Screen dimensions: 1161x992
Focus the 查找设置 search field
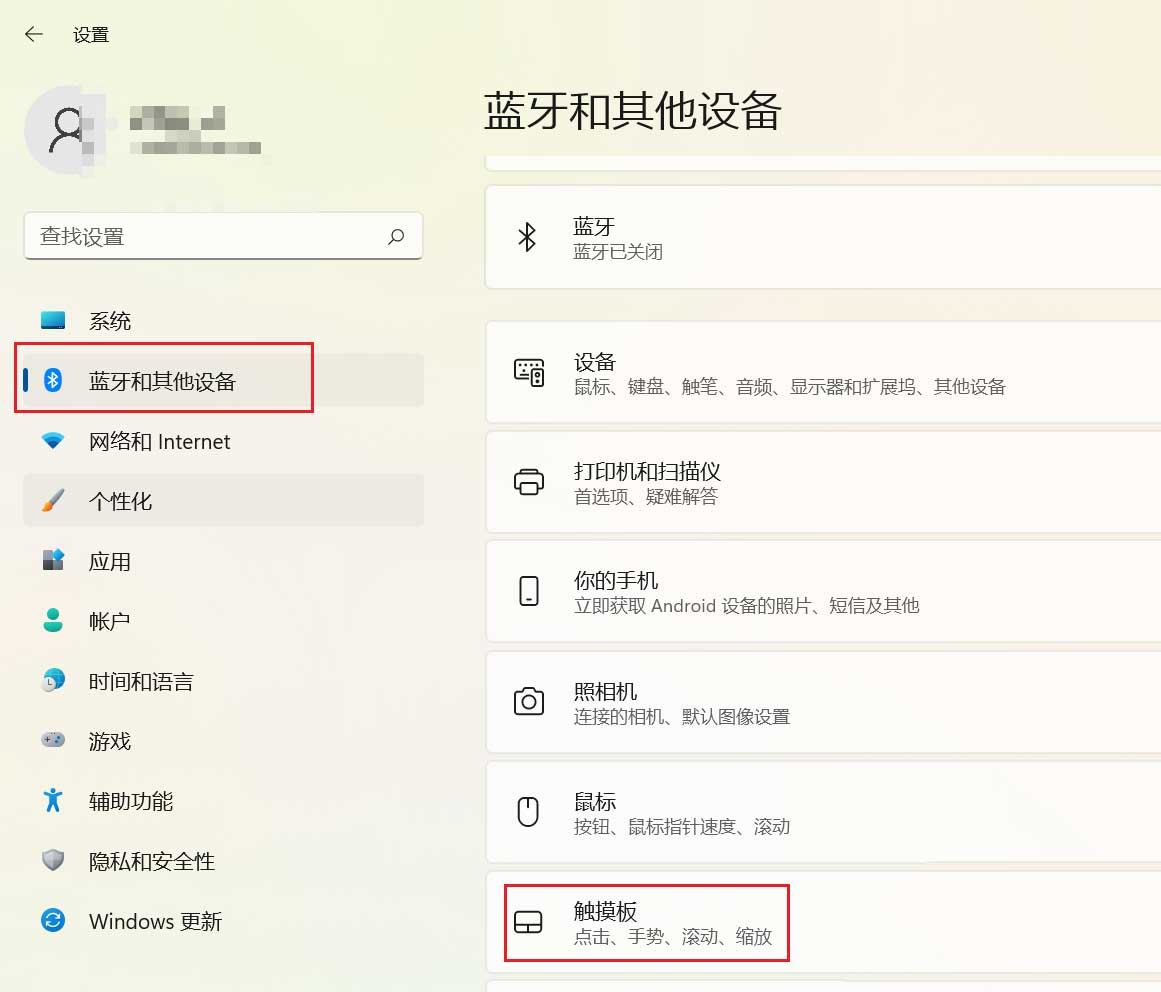(223, 236)
